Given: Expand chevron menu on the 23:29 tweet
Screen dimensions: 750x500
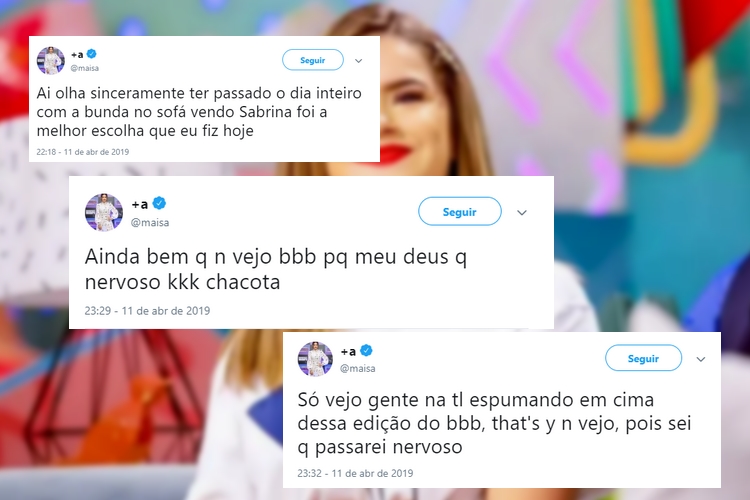Looking at the screenshot, I should [x=522, y=212].
